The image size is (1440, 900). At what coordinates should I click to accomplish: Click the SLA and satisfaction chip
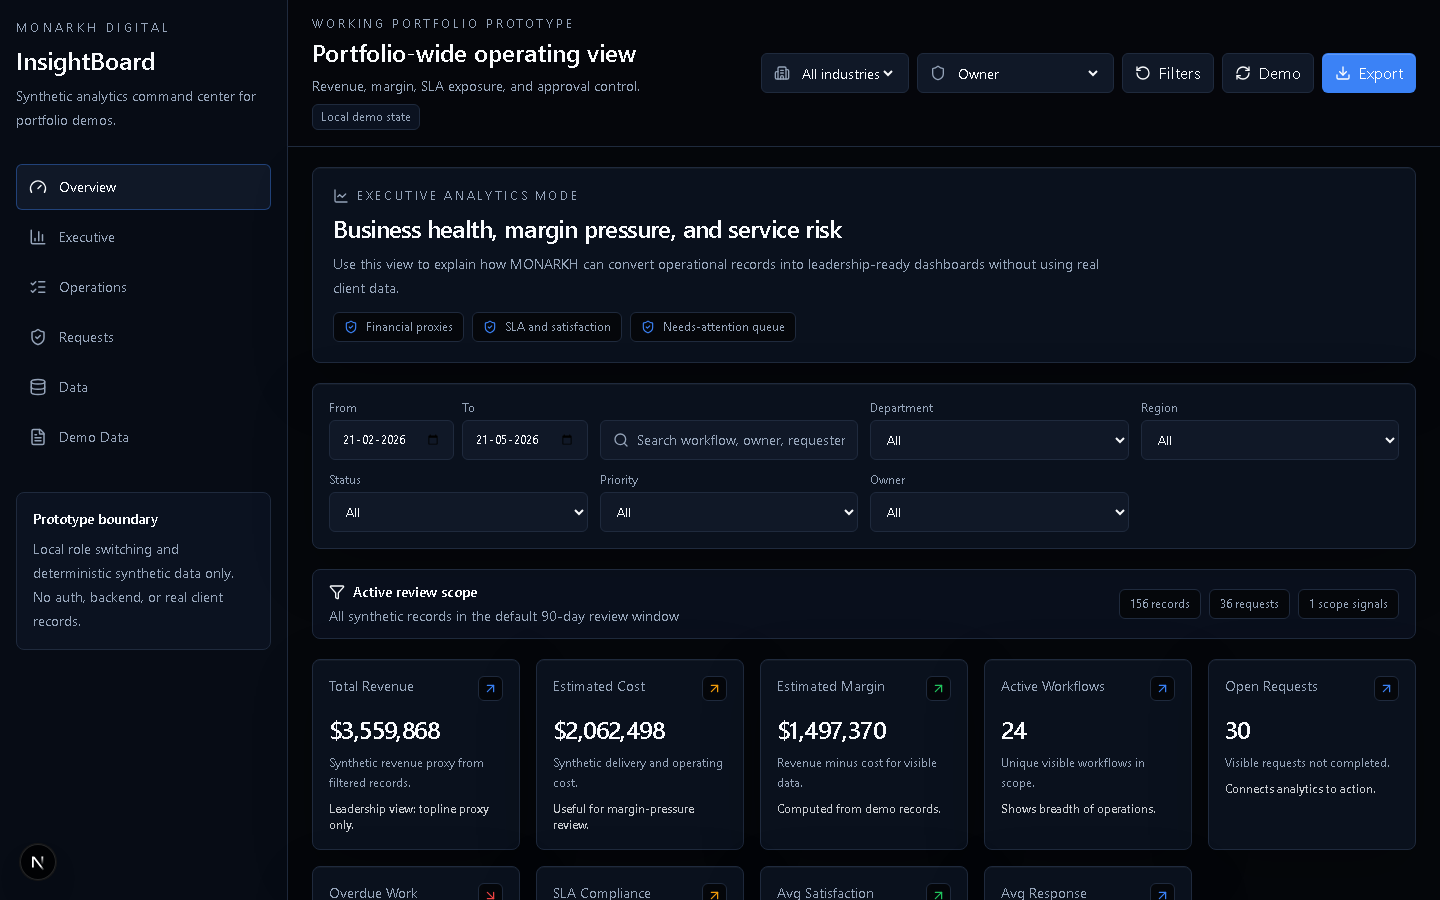[547, 327]
